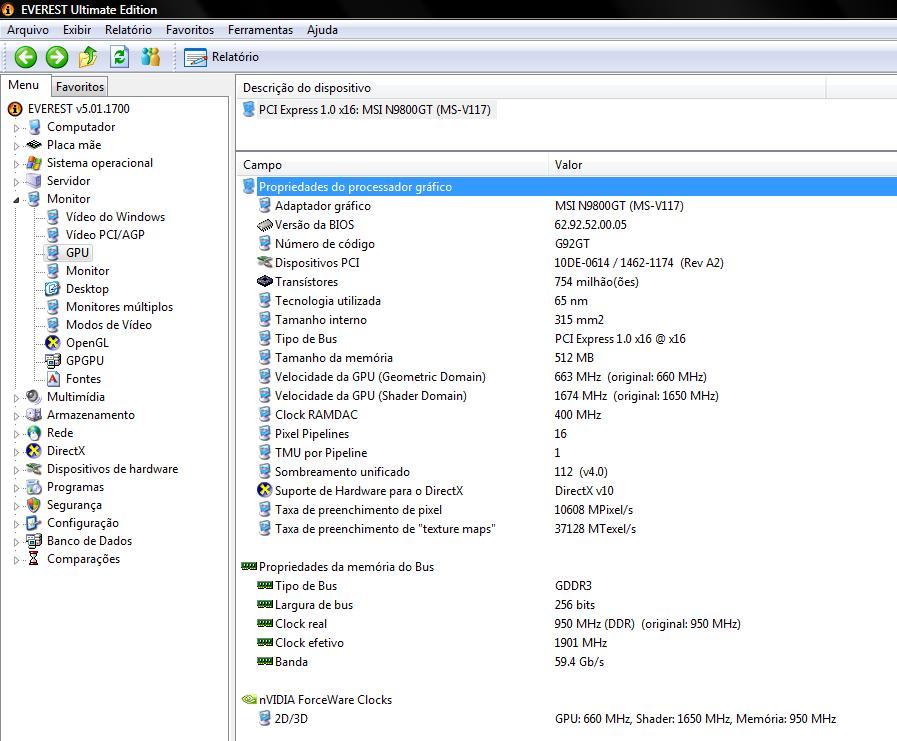Open the Relatório menu
The height and width of the screenshot is (741, 897).
point(128,30)
